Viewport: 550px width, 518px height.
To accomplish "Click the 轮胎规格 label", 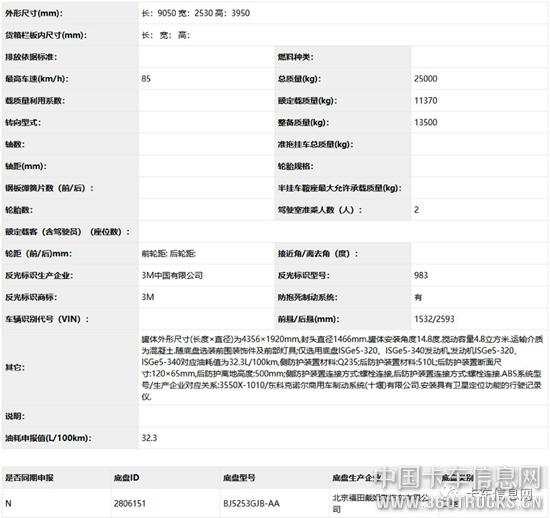I will (x=295, y=166).
